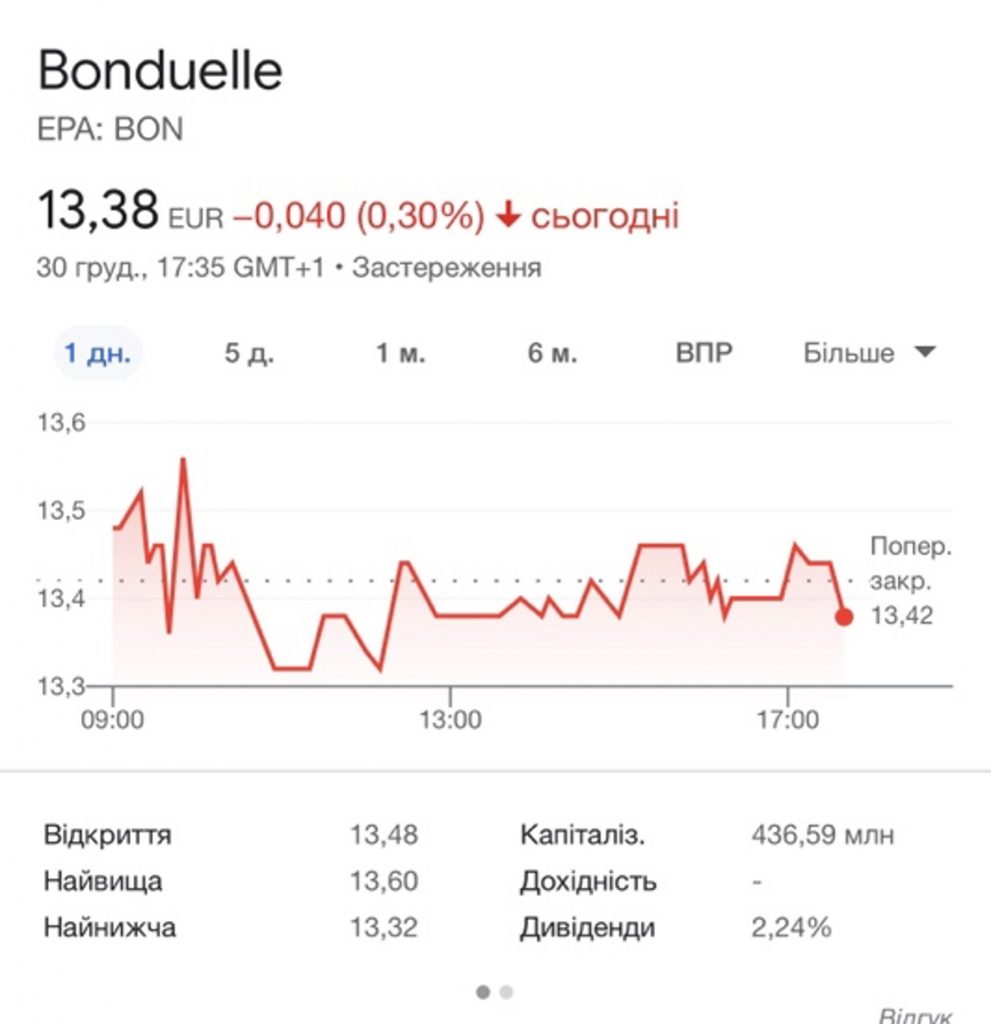Open the Застереження disclaimer link
Screen dimensions: 991x1024
click(x=447, y=268)
